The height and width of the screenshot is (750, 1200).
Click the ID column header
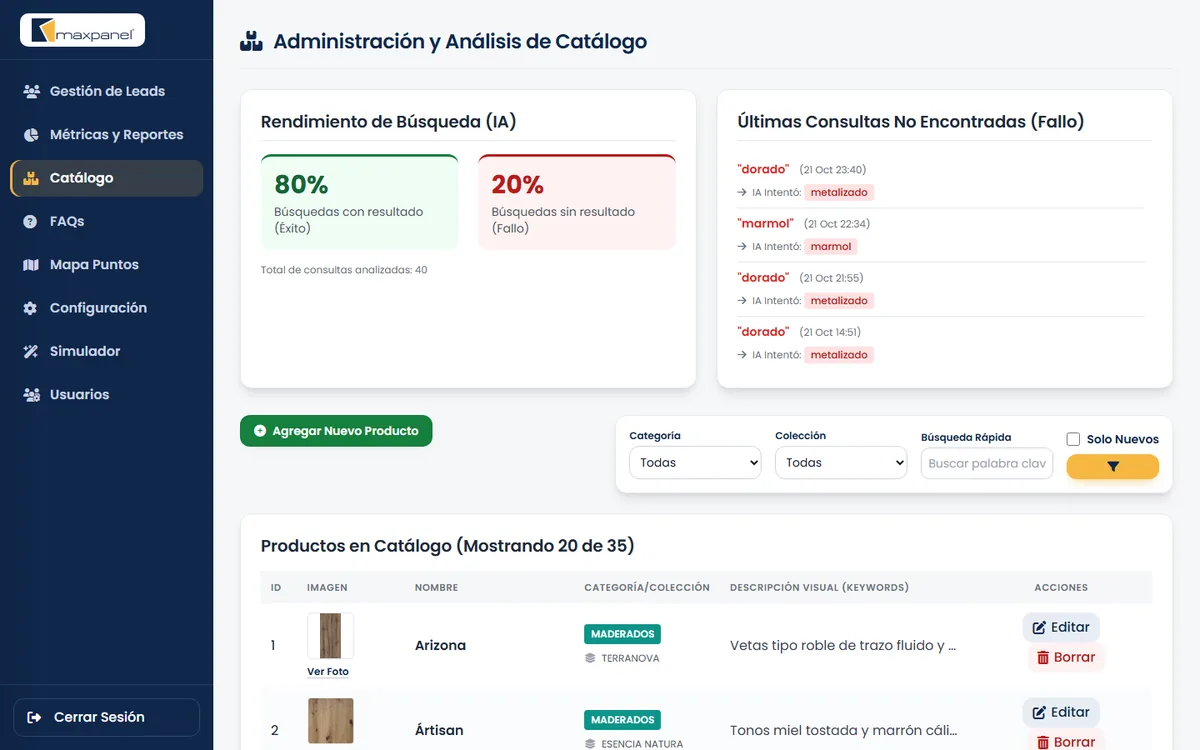276,588
